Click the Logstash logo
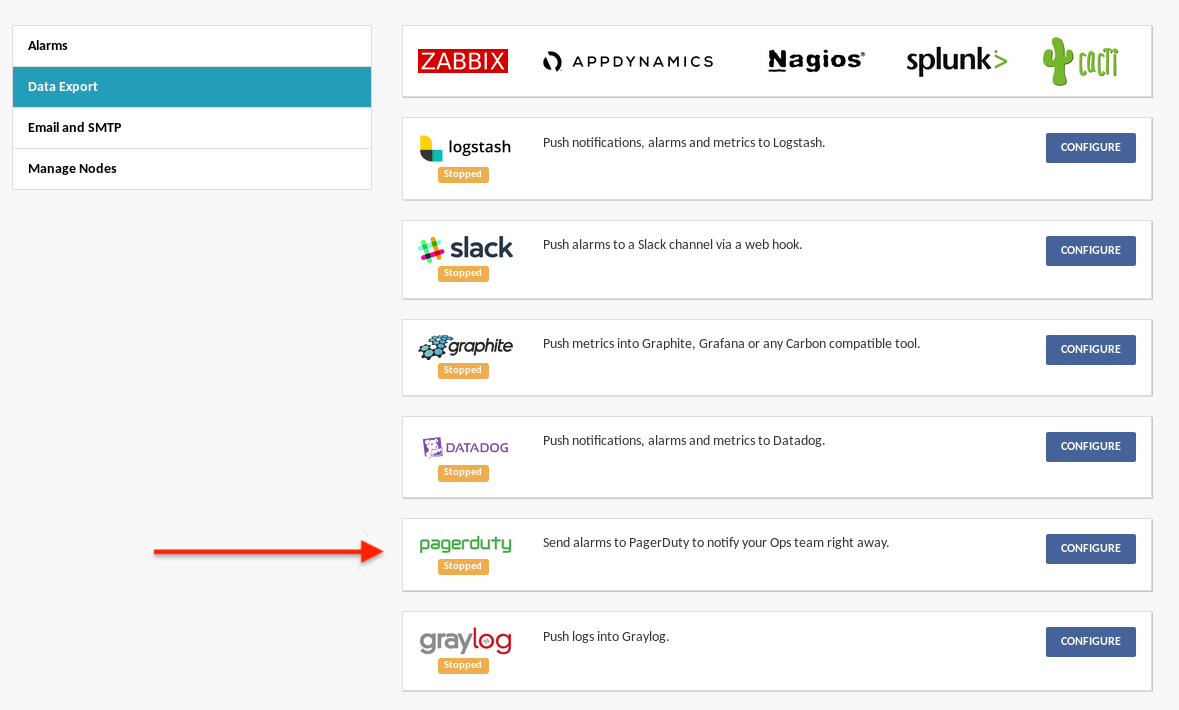Image resolution: width=1179 pixels, height=710 pixels. pos(465,147)
